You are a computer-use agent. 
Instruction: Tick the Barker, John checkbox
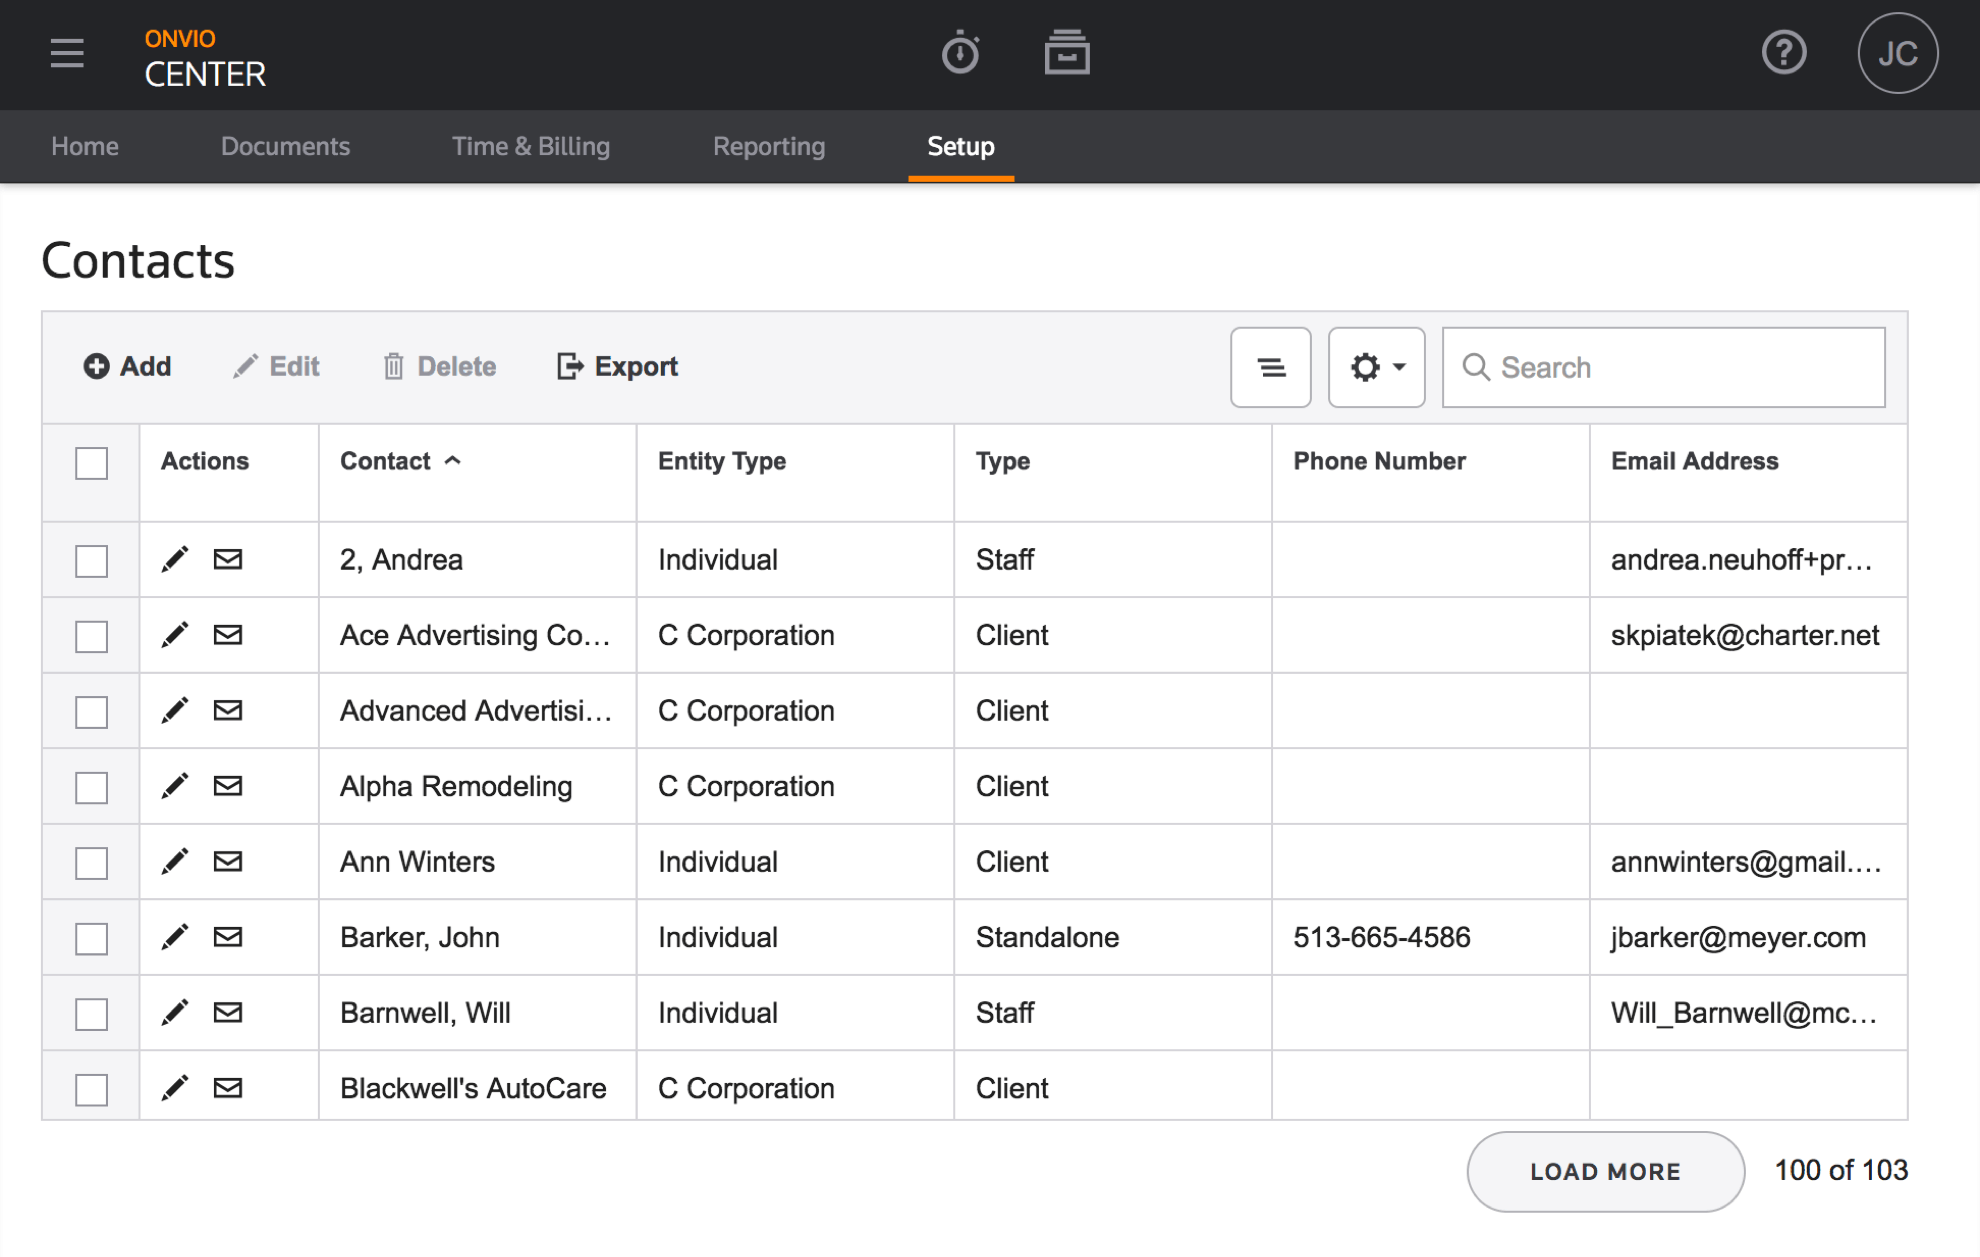point(91,938)
